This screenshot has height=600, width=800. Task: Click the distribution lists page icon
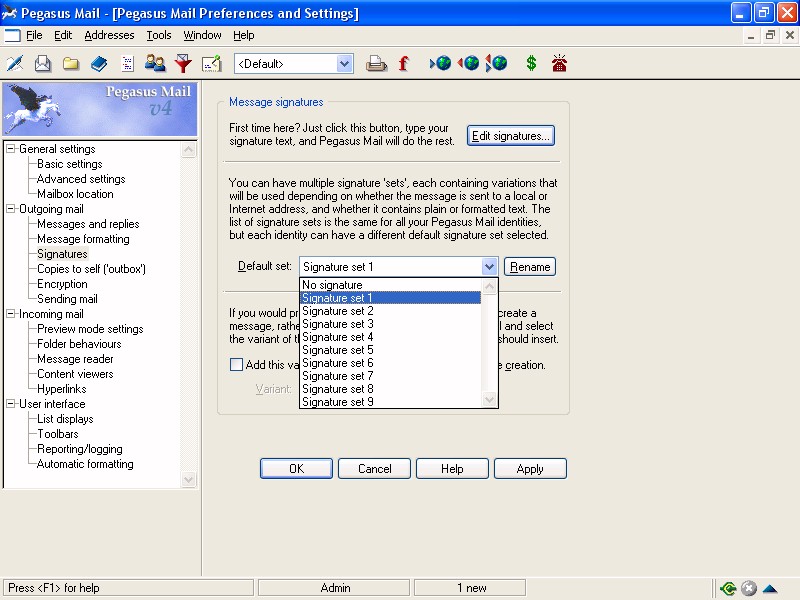pyautogui.click(x=127, y=63)
